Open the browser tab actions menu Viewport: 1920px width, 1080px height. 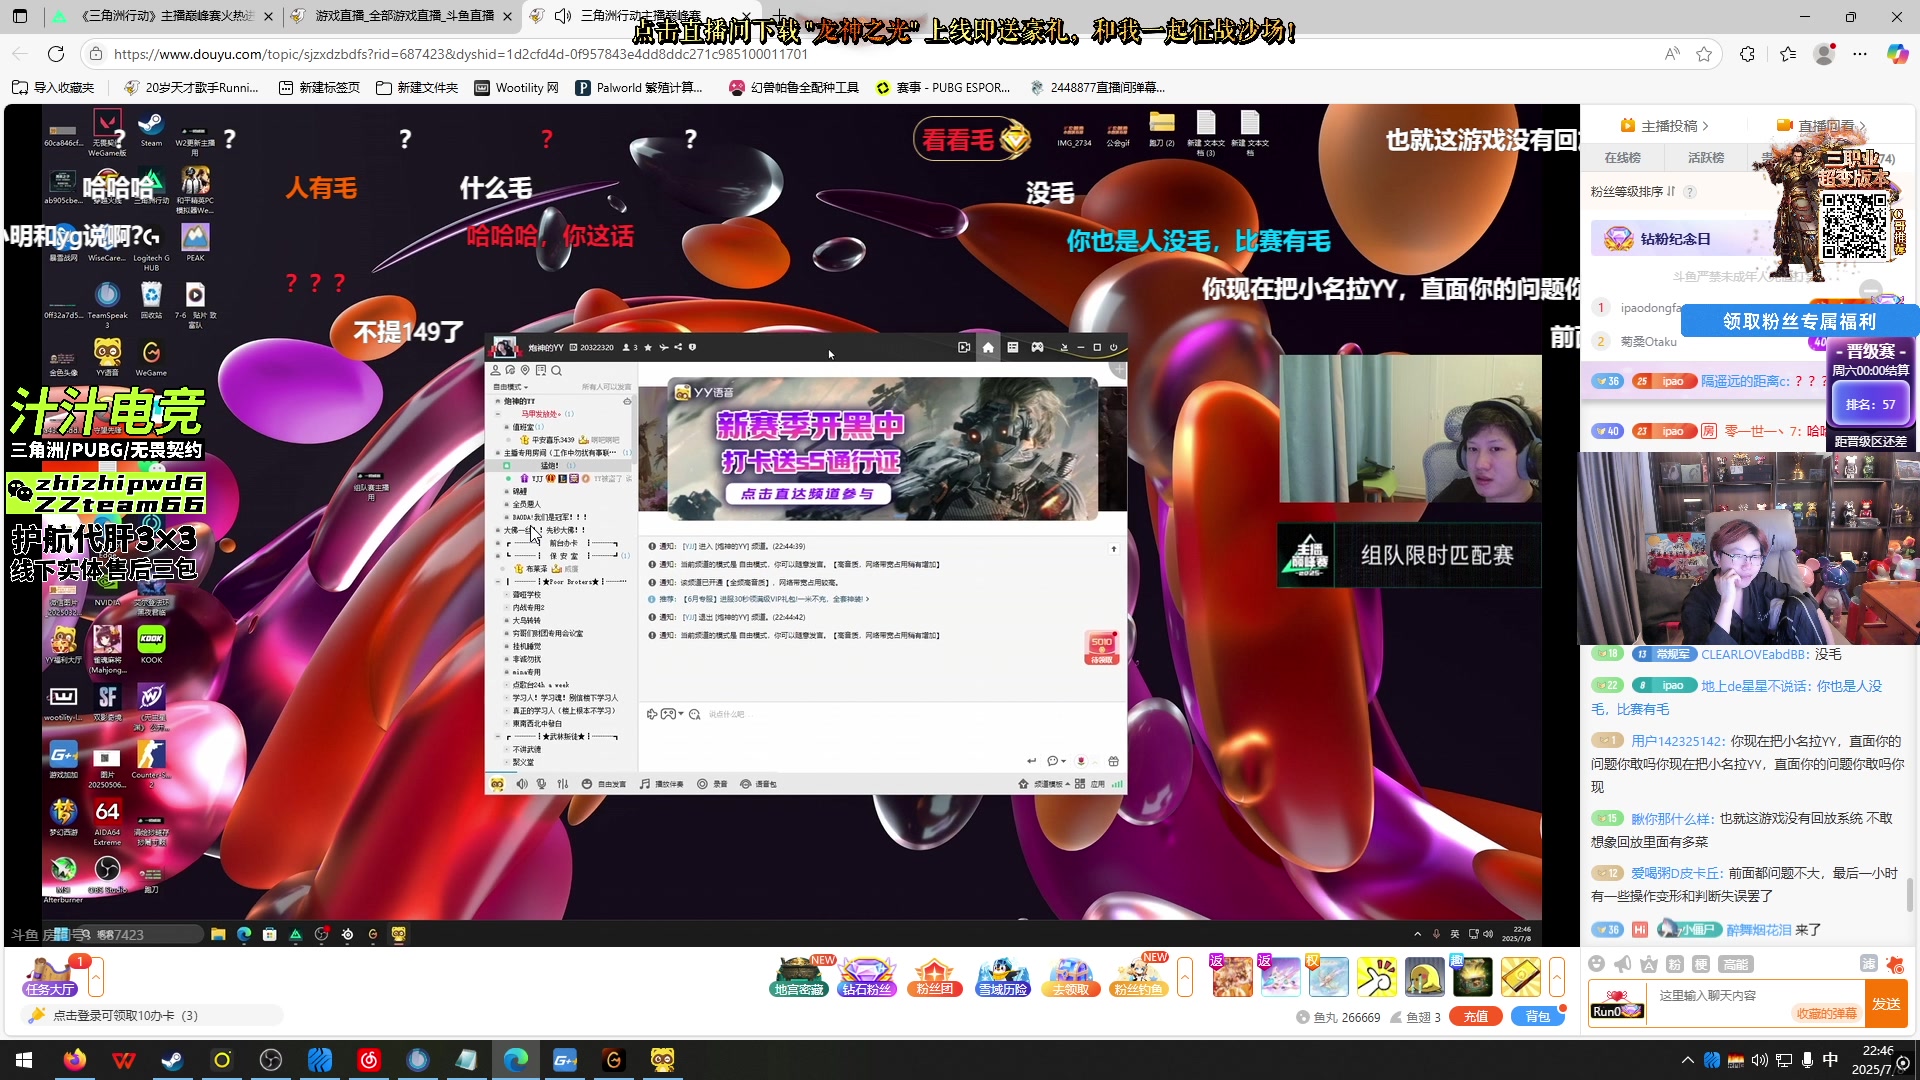click(x=20, y=16)
